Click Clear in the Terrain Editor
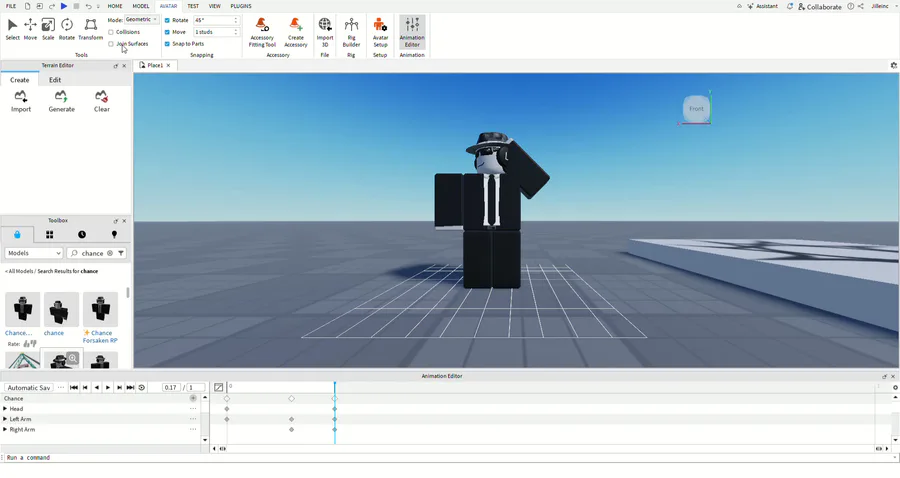Viewport: 900px width, 478px height. 102,101
